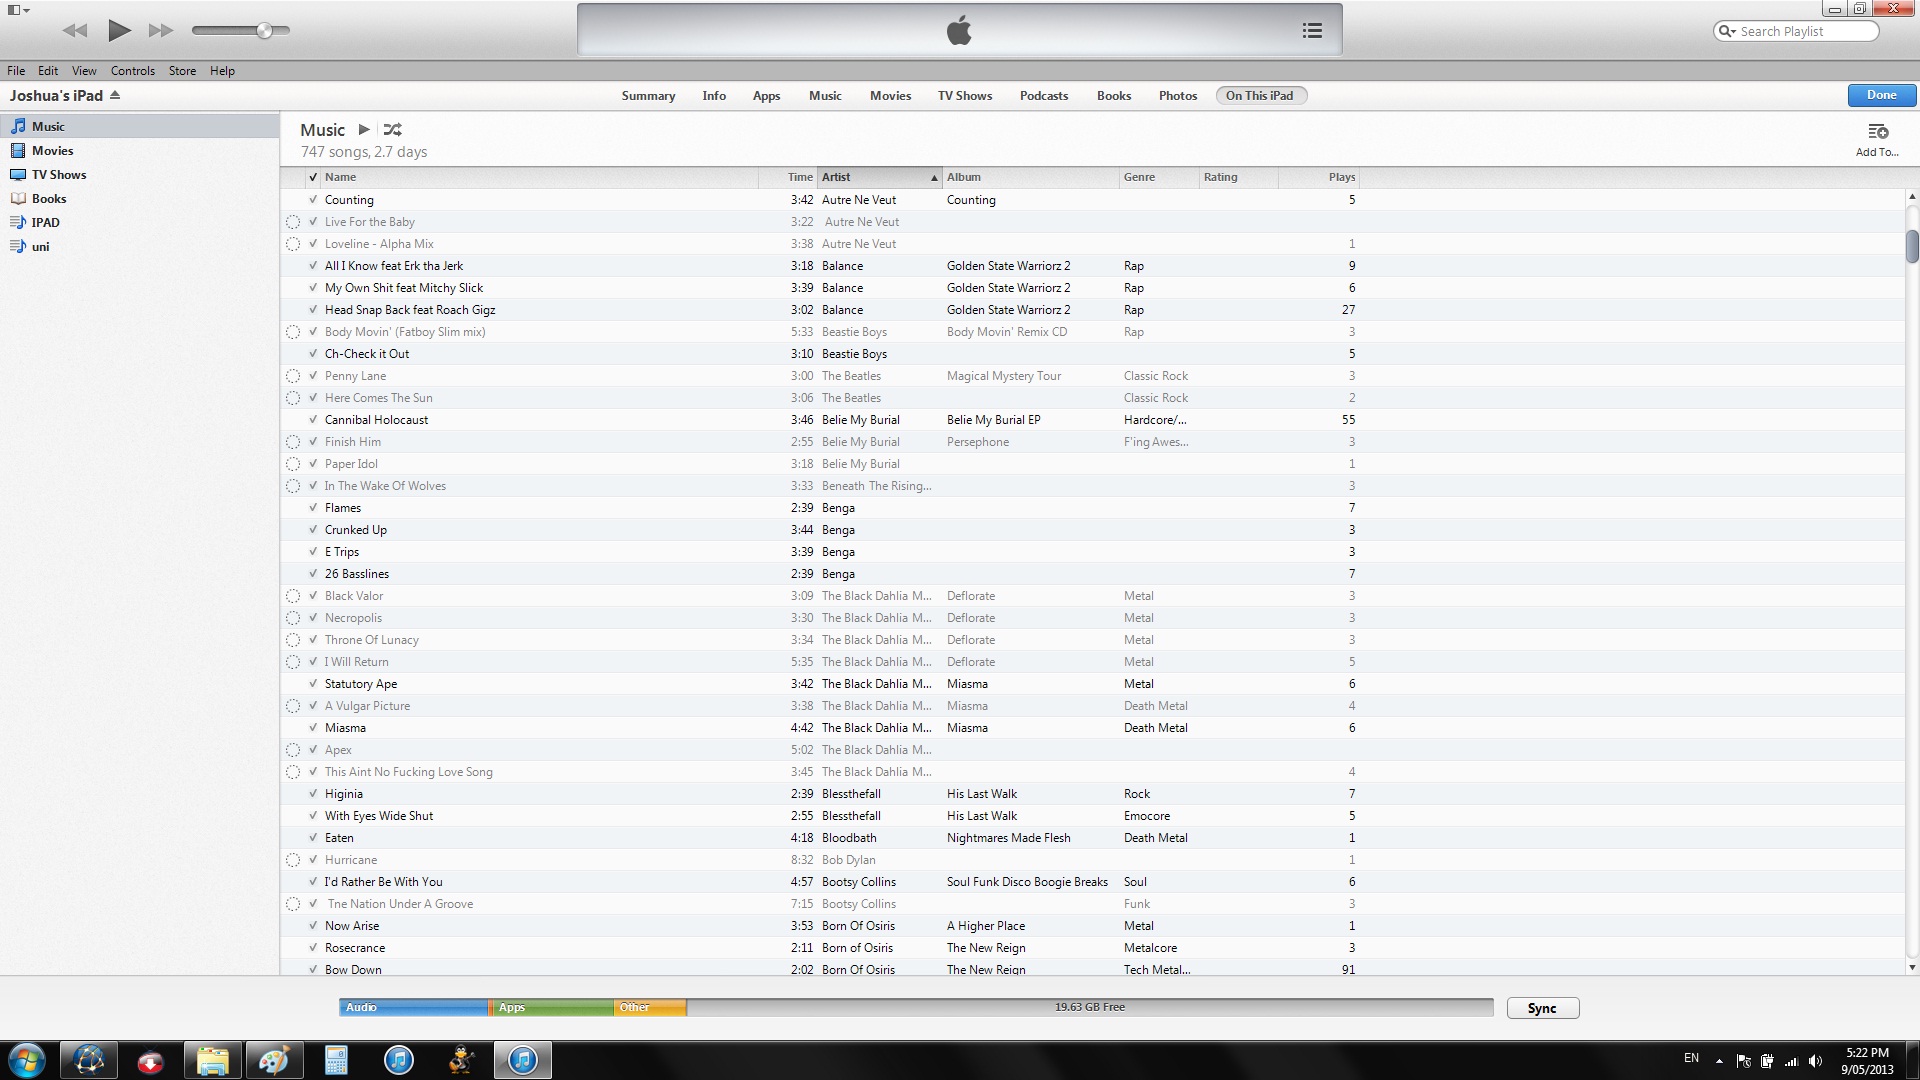Screen dimensions: 1920x1080
Task: Switch to the Podcasts tab
Action: point(1044,96)
